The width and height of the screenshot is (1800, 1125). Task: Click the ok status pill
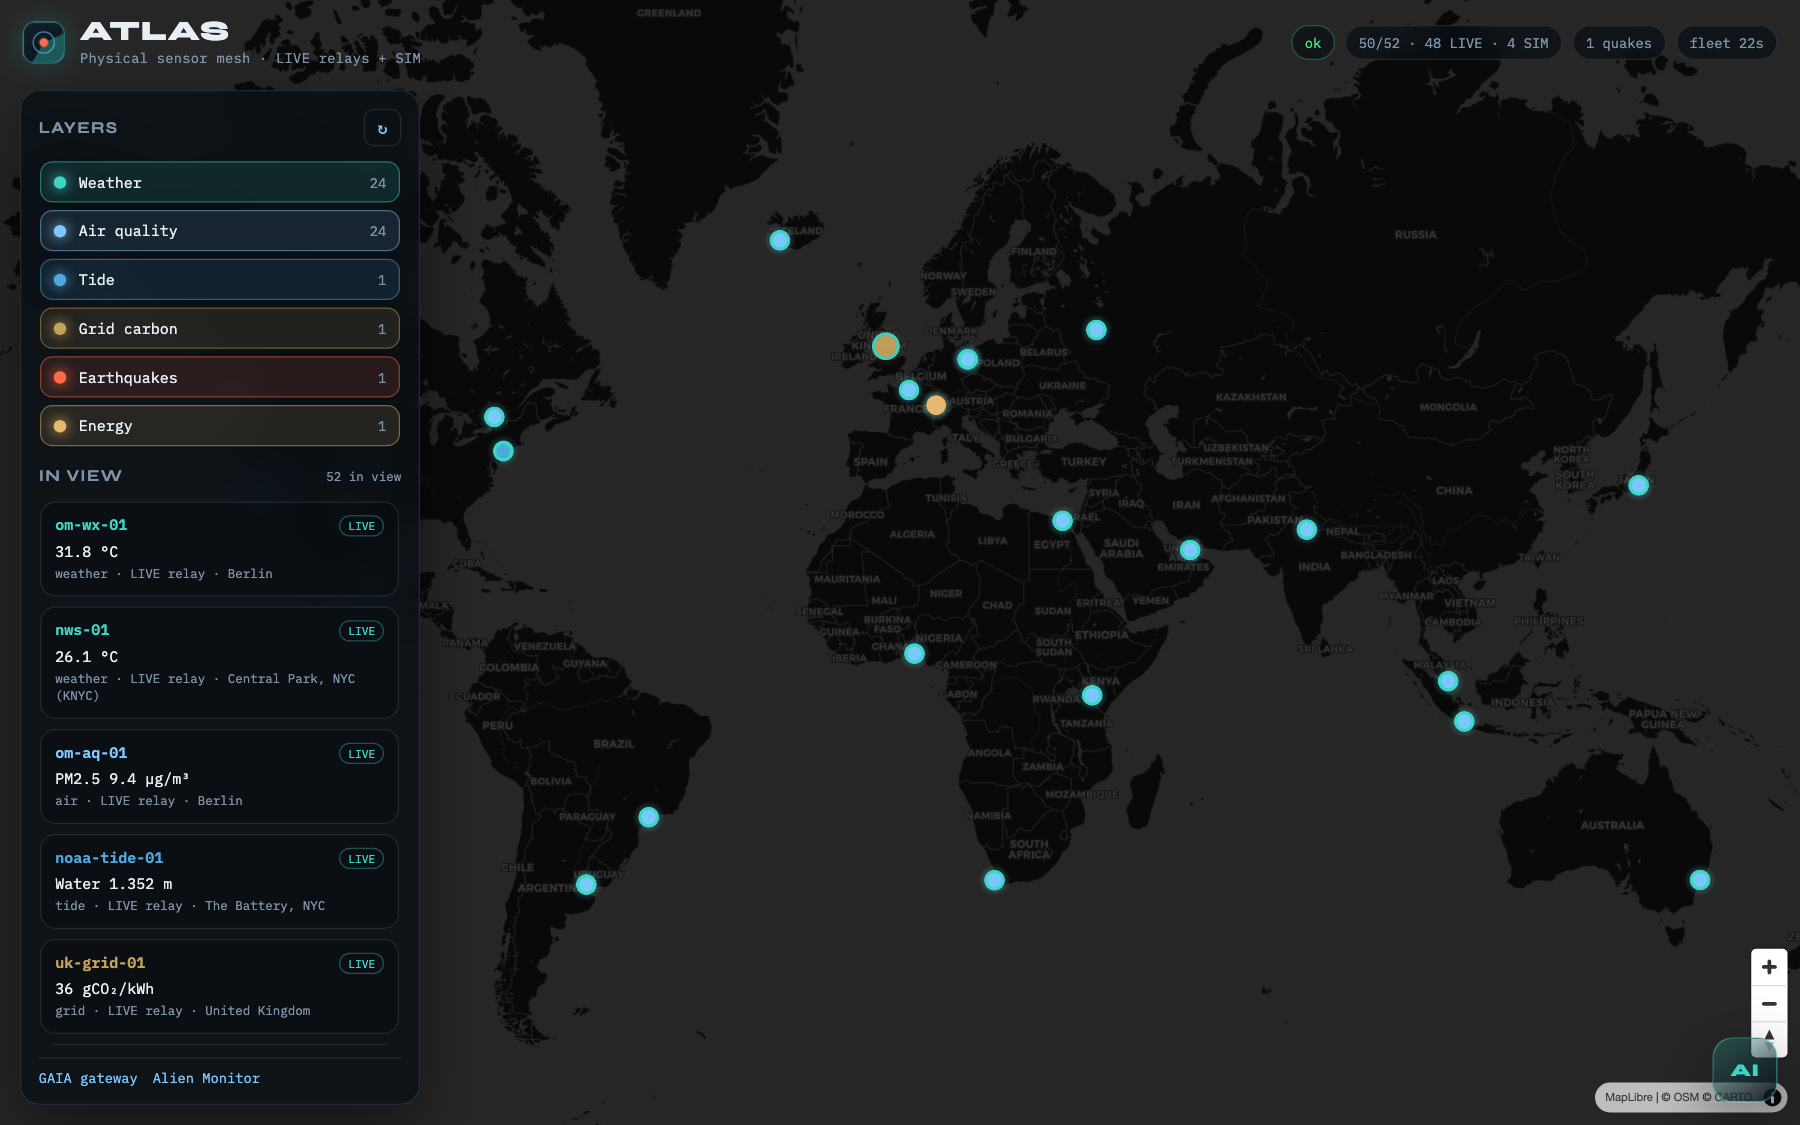(1313, 43)
